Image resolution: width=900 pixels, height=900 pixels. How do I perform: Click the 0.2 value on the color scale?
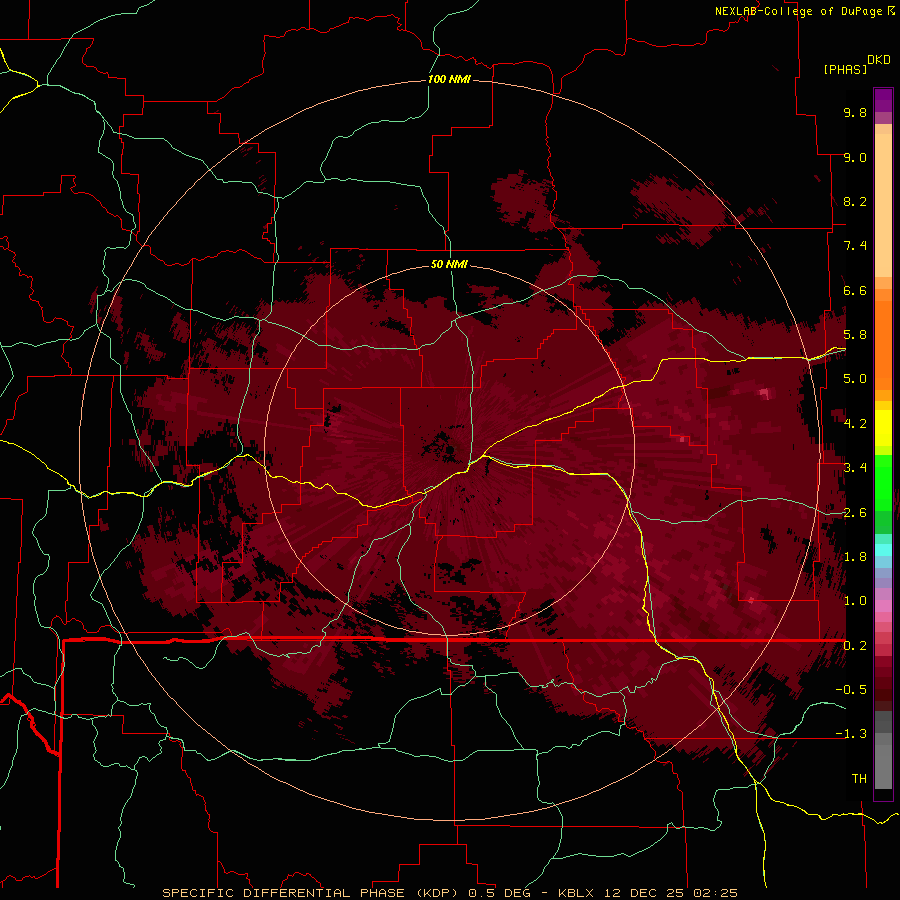click(x=855, y=646)
